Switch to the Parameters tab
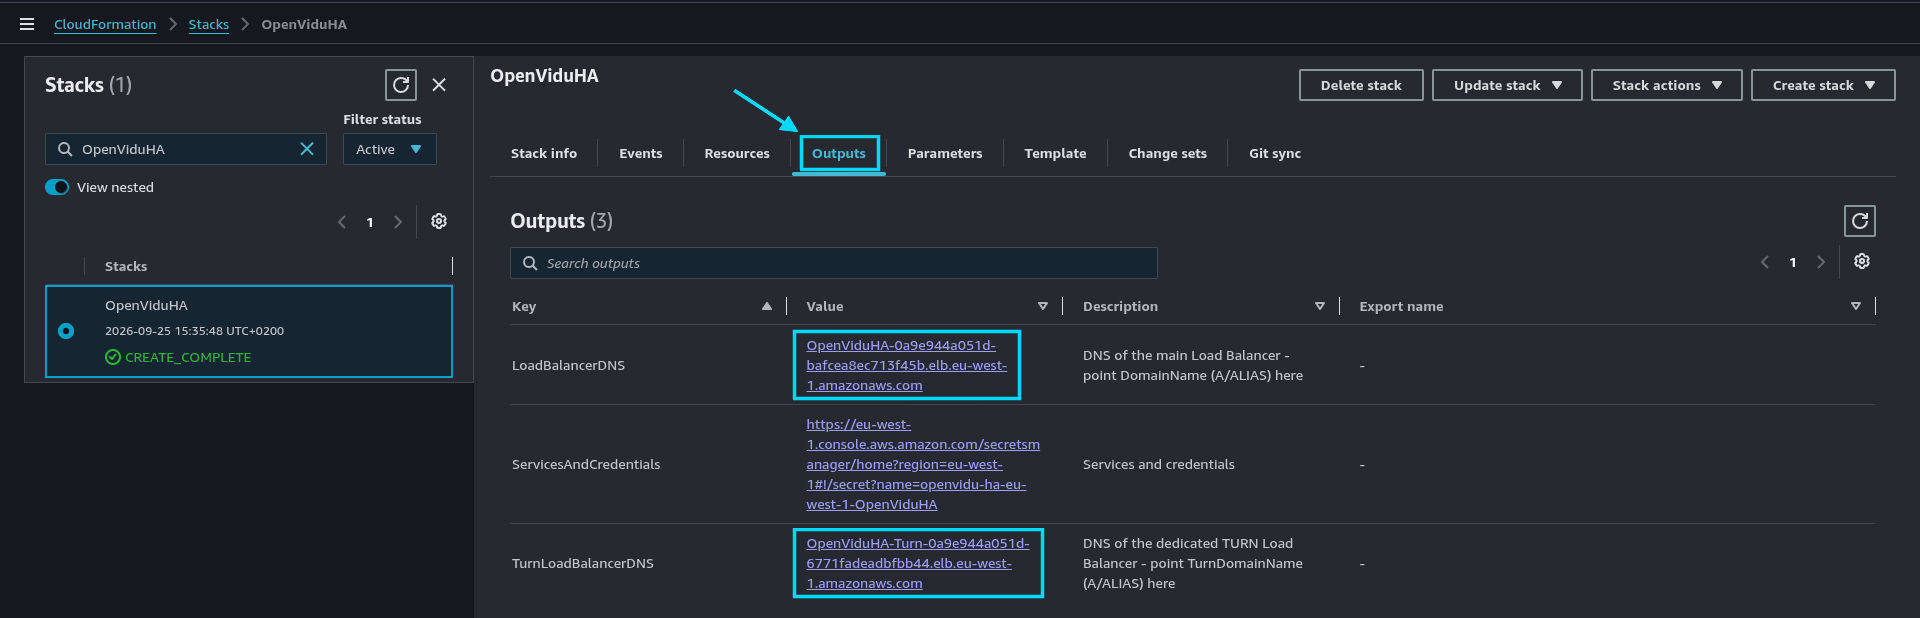Screen dimensions: 1920x618 point(945,153)
